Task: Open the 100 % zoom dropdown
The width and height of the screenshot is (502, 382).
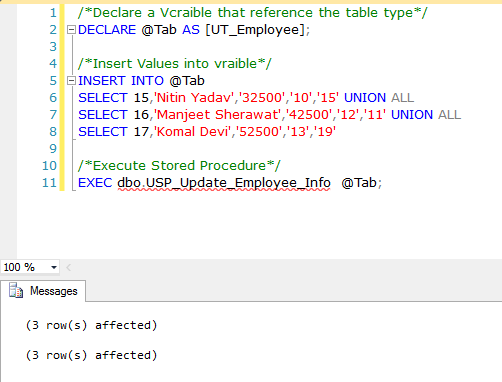Action: (54, 267)
